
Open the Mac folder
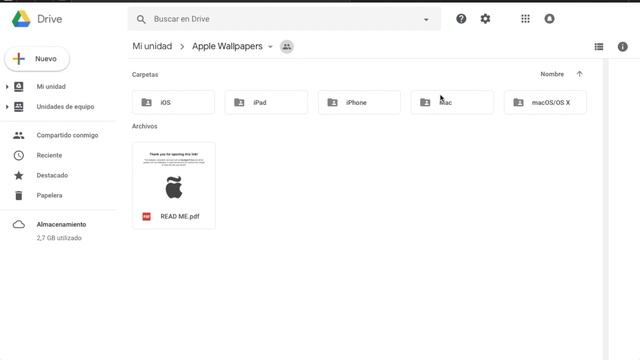452,102
